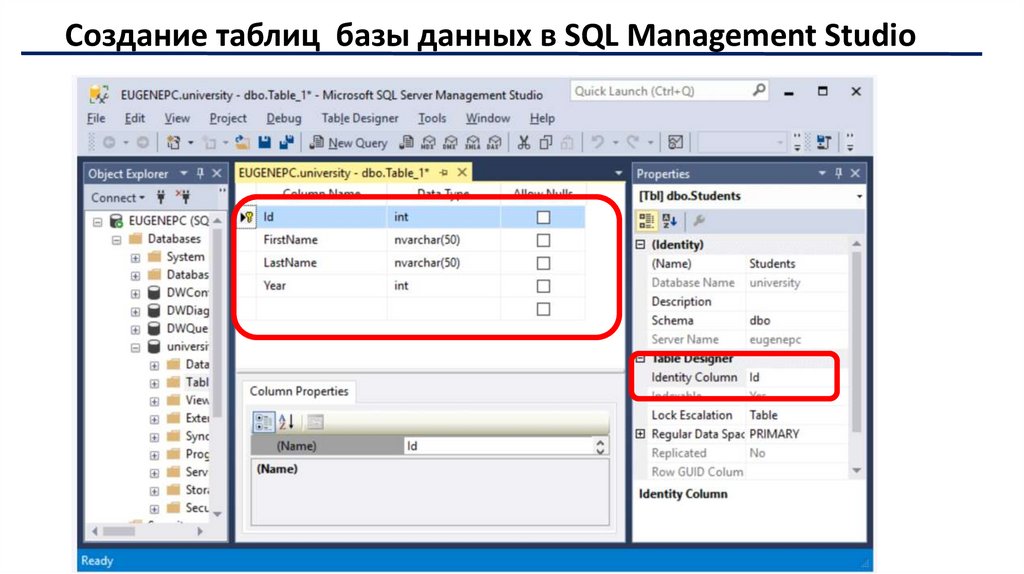Click the Undo arrow icon
Image resolution: width=1024 pixels, height=574 pixels.
[x=597, y=142]
